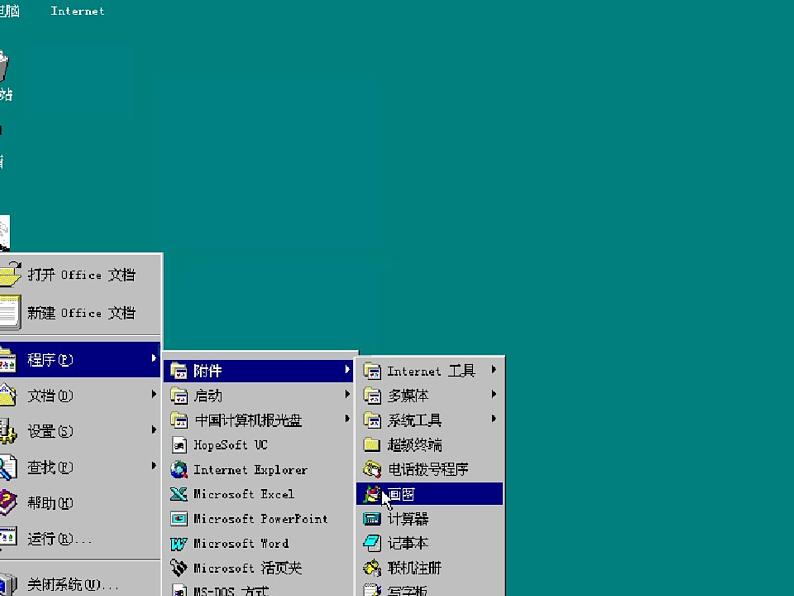Viewport: 794px width, 596px height.
Task: Click the 超级终端 folder icon
Action: point(372,445)
